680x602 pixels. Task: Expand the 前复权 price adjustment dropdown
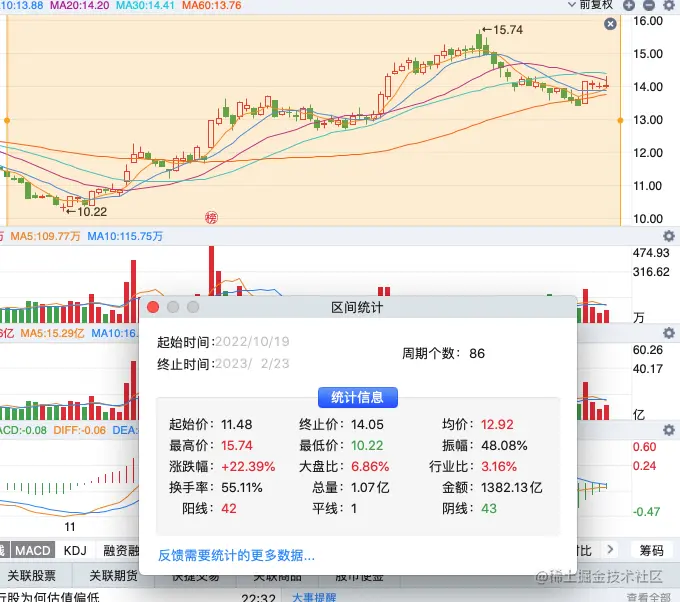591,5
